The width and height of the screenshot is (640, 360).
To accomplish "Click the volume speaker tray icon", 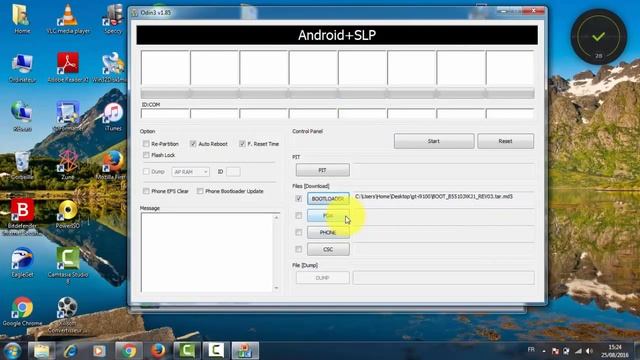I will [x=589, y=351].
